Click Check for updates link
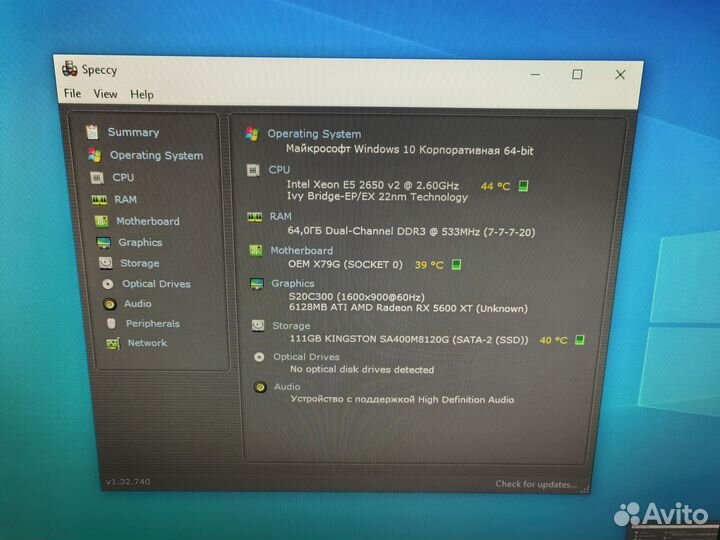The image size is (720, 540). (x=536, y=484)
